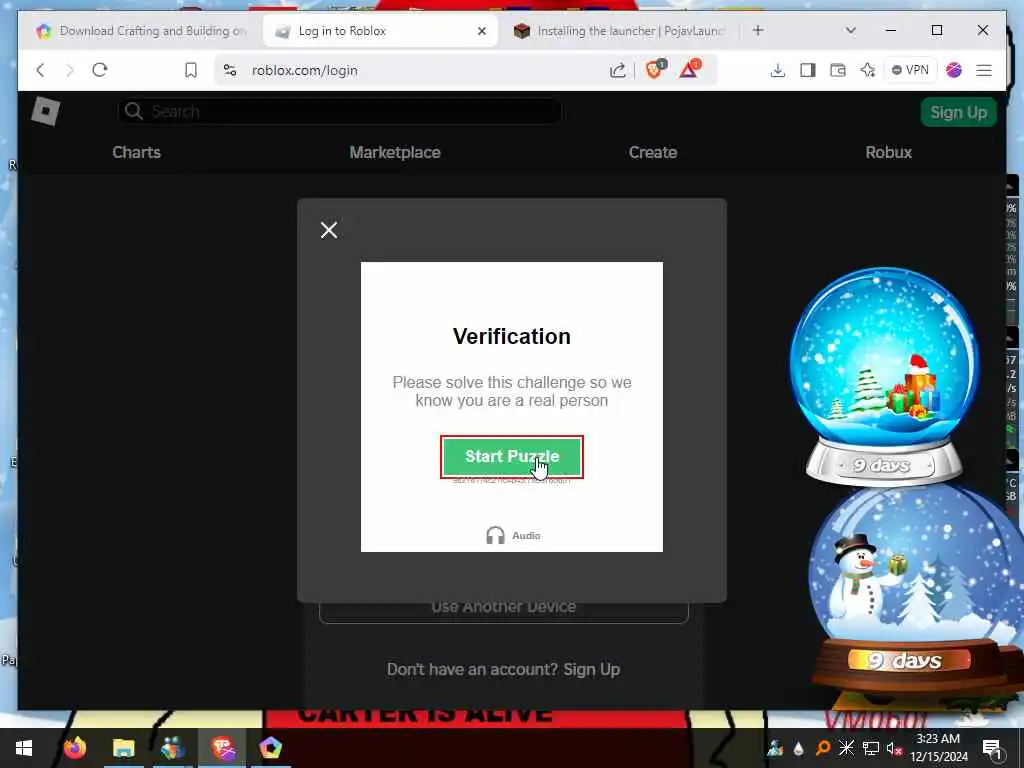Click the upper snow globe widget
This screenshot has height=768, width=1024.
884,376
